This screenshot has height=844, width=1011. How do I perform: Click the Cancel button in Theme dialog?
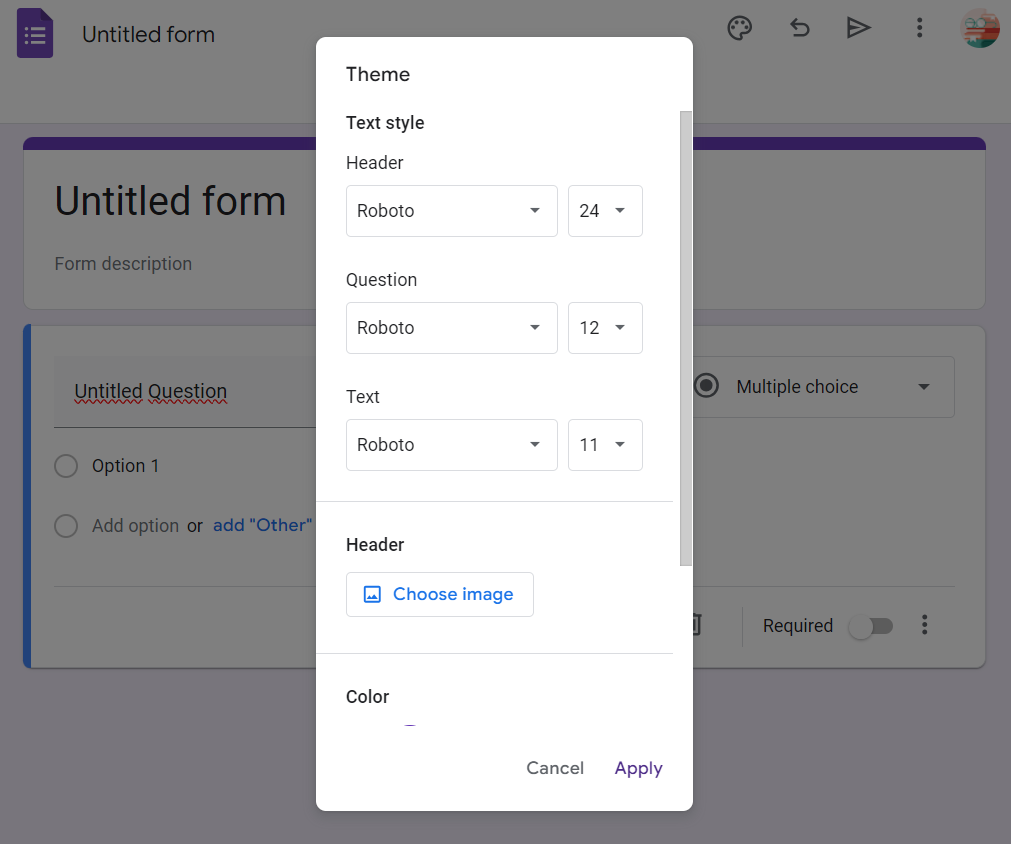(555, 768)
